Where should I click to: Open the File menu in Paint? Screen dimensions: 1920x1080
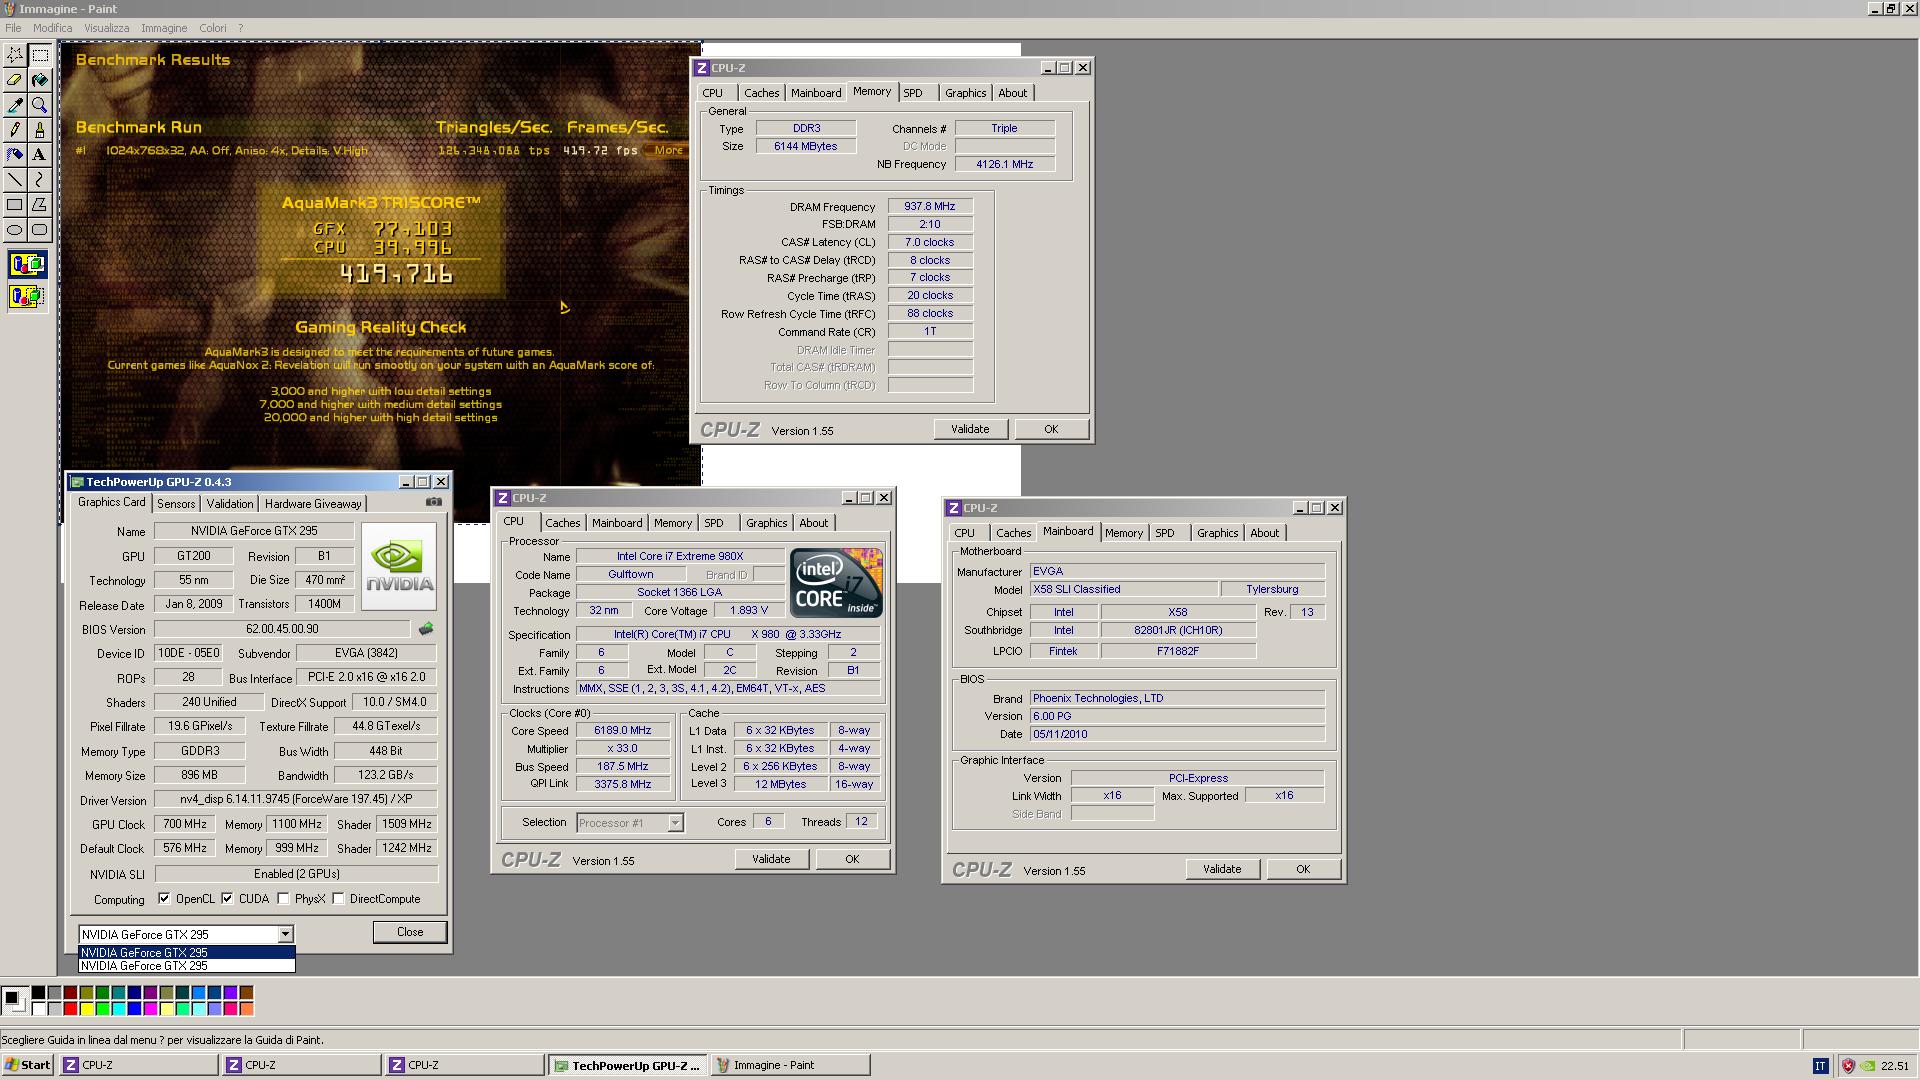point(13,28)
